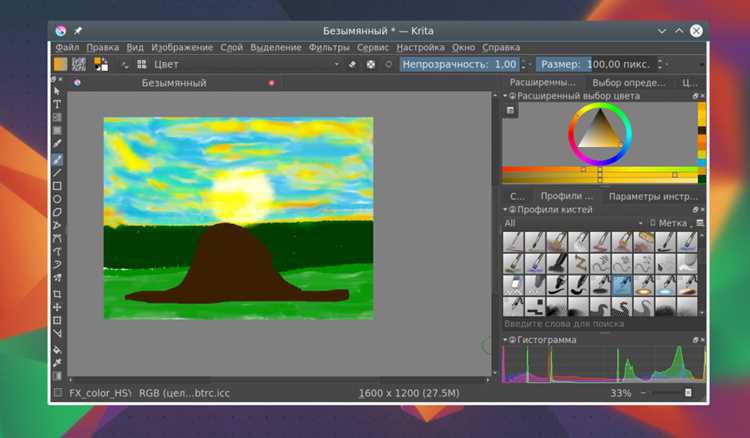This screenshot has width=750, height=438.
Task: Open the All brush tag dropdown
Action: [573, 223]
